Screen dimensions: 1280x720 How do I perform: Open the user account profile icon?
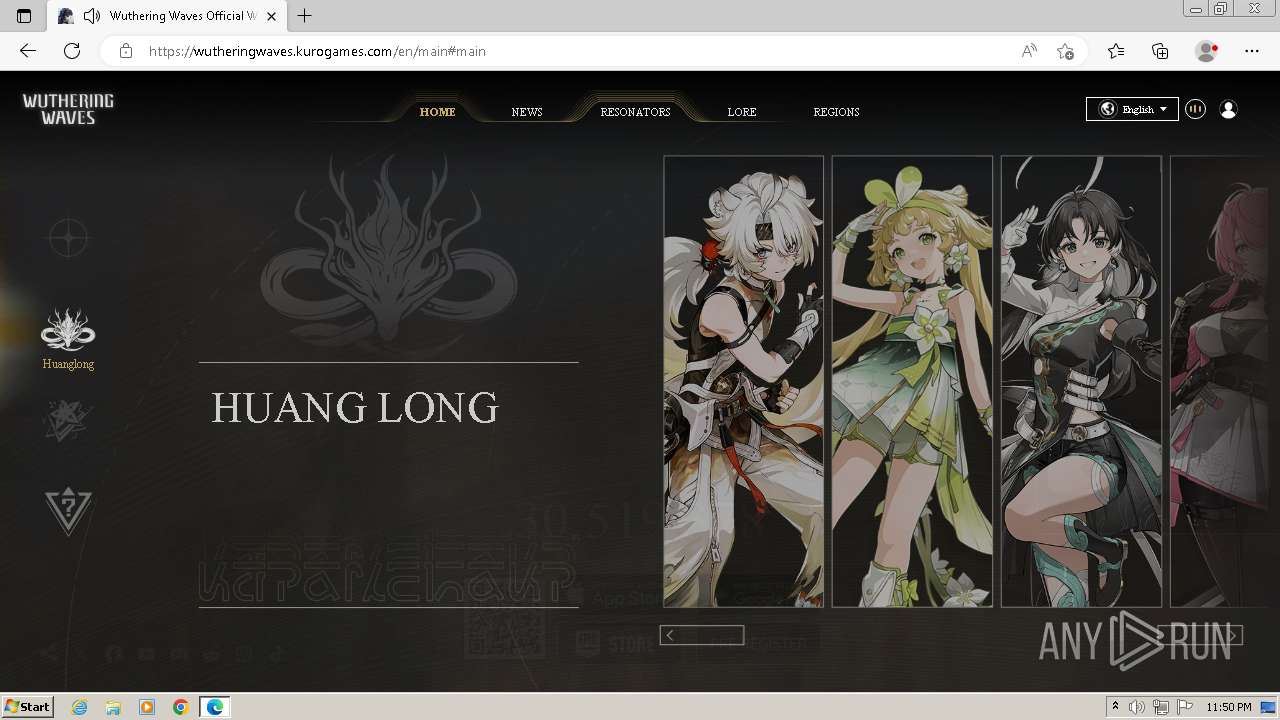[x=1229, y=110]
